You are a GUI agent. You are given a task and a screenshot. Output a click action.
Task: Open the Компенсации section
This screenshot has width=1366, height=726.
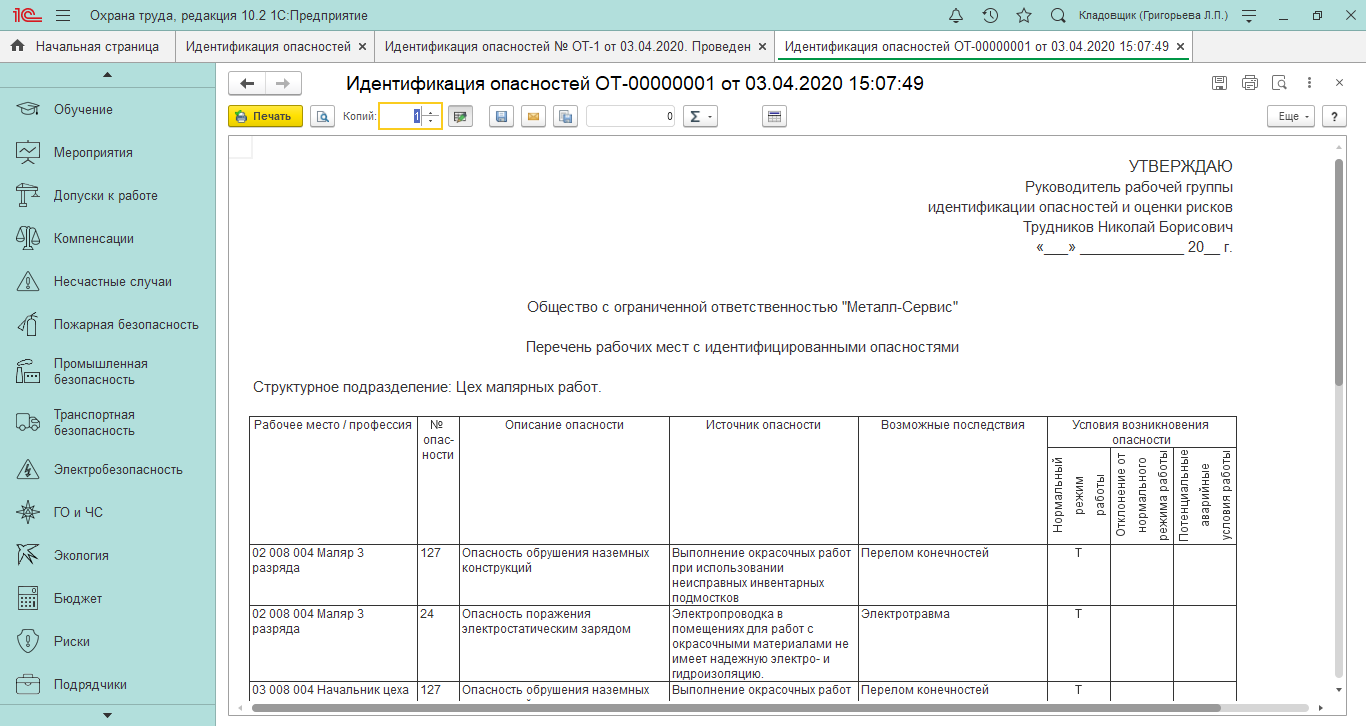pyautogui.click(x=107, y=239)
